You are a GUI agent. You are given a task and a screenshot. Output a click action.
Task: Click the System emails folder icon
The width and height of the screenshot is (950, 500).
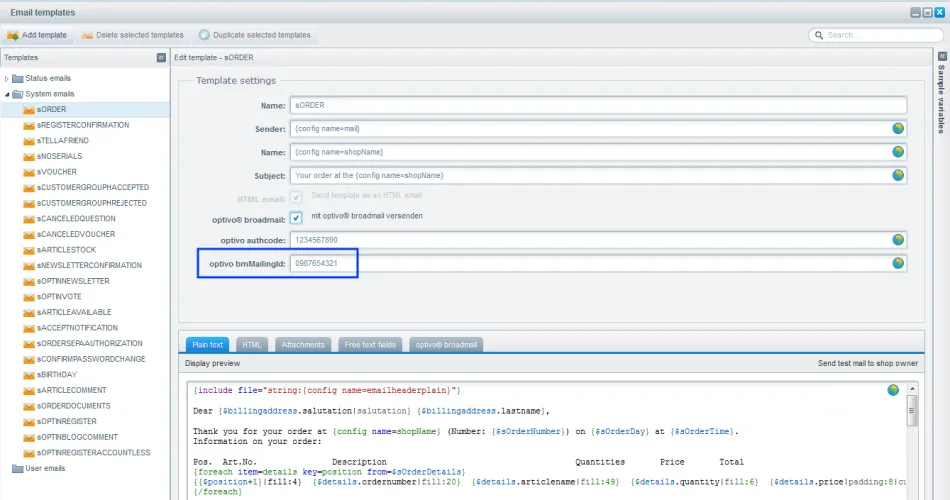tap(18, 94)
